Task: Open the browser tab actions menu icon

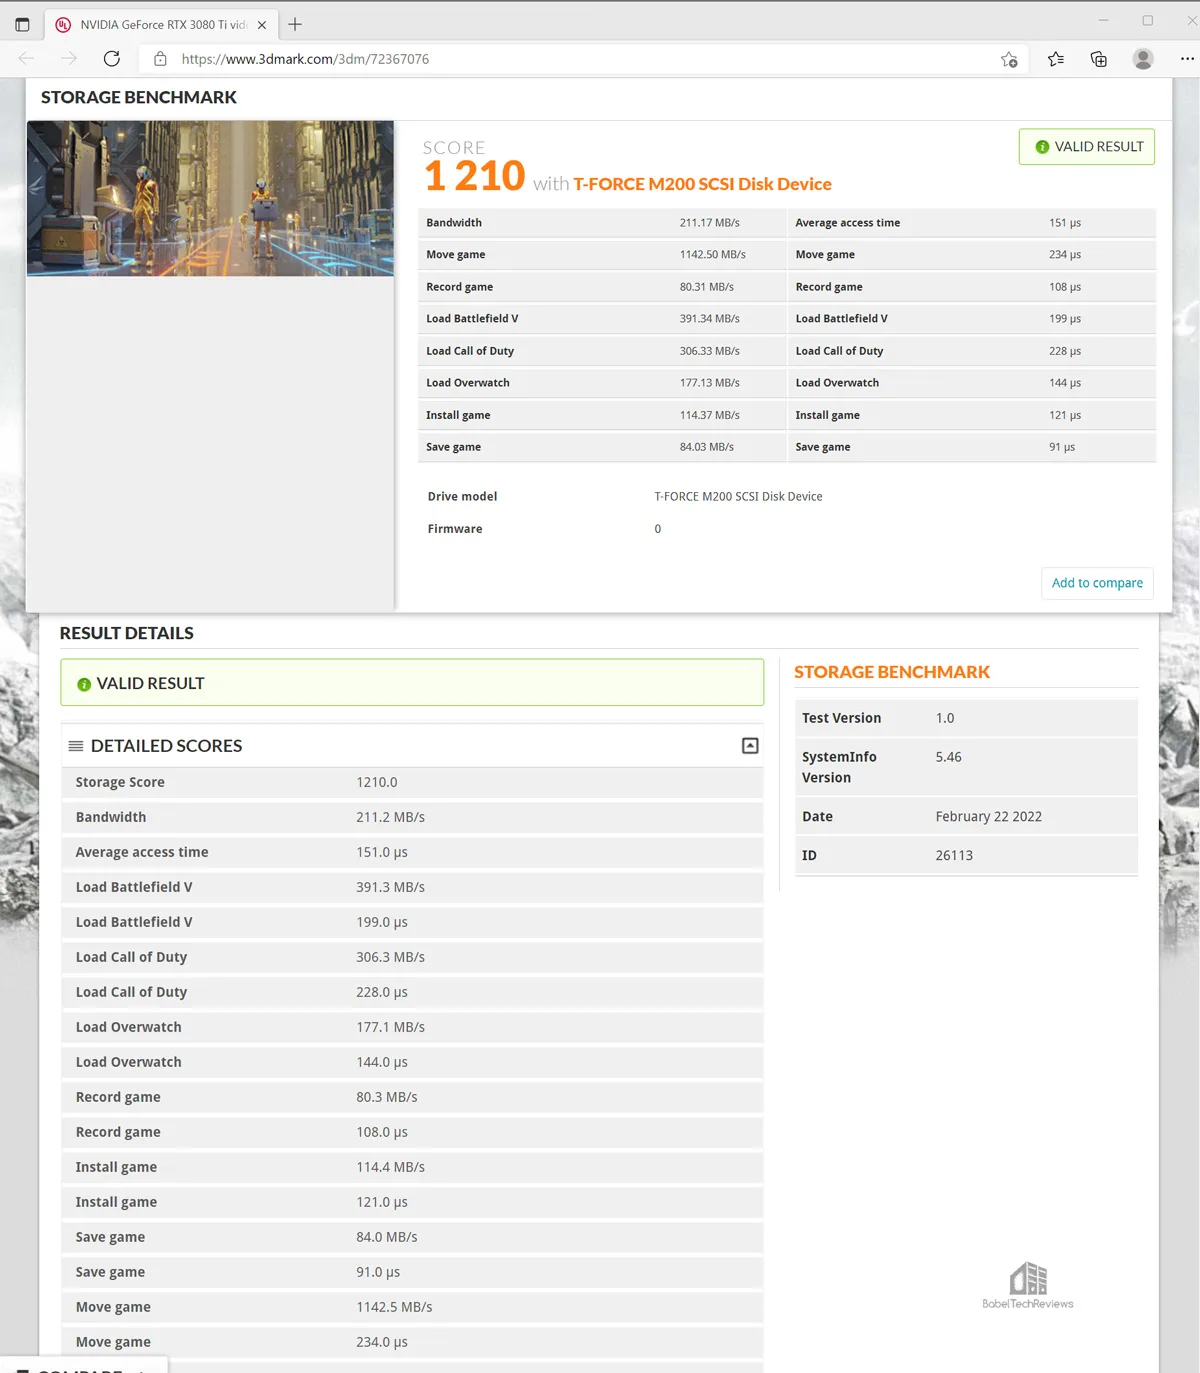Action: point(22,24)
